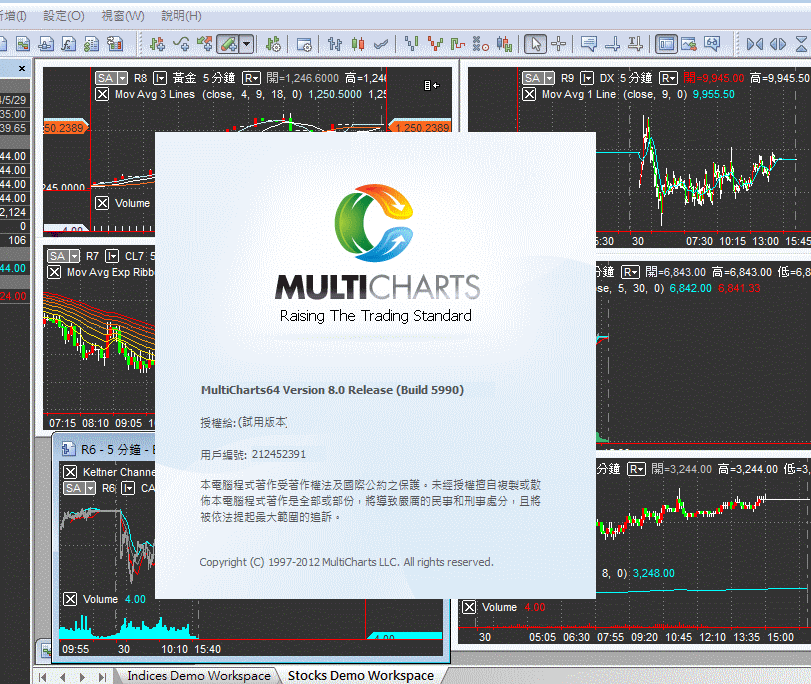Click the Insert Instrument toolbar icon
The image size is (811, 684).
click(157, 44)
